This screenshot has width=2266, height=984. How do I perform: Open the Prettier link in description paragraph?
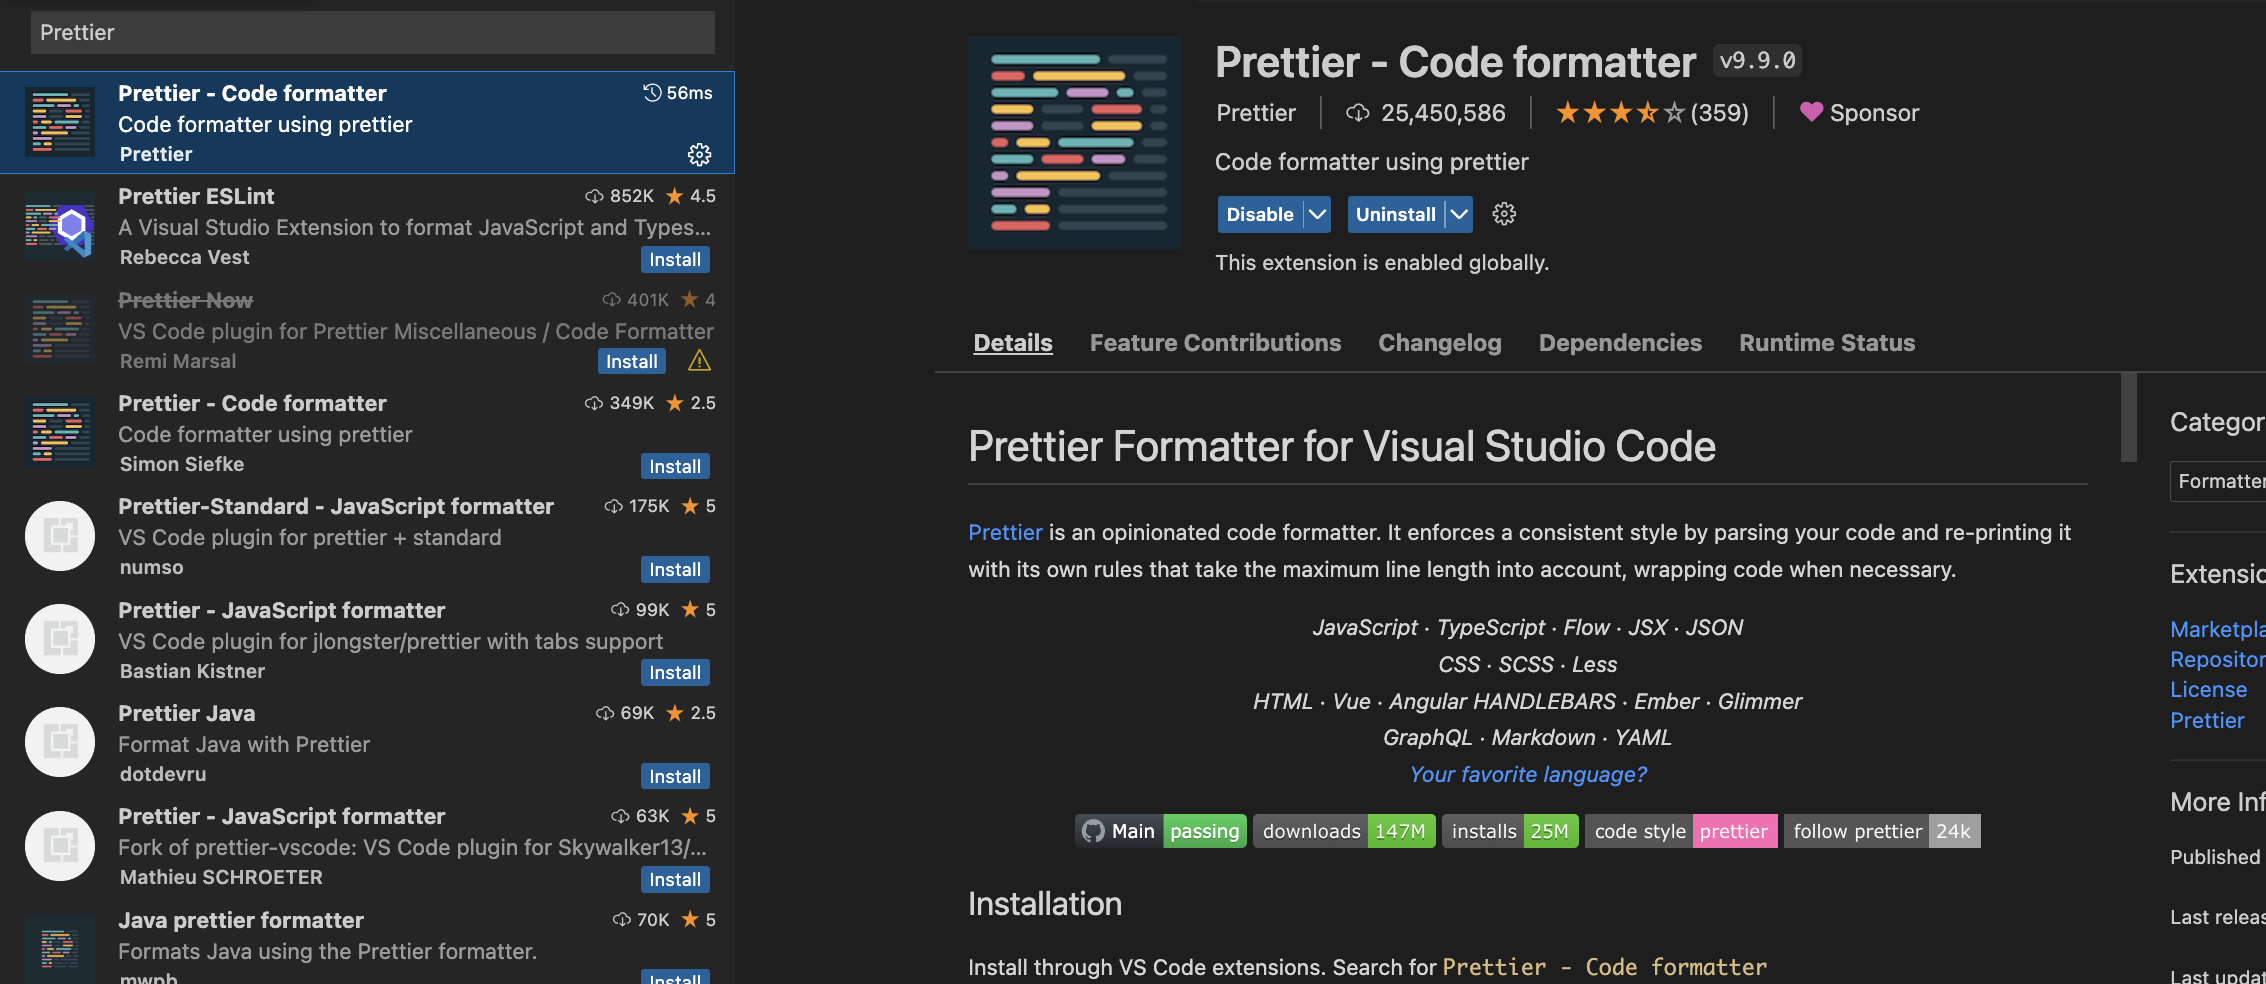click(x=1005, y=532)
